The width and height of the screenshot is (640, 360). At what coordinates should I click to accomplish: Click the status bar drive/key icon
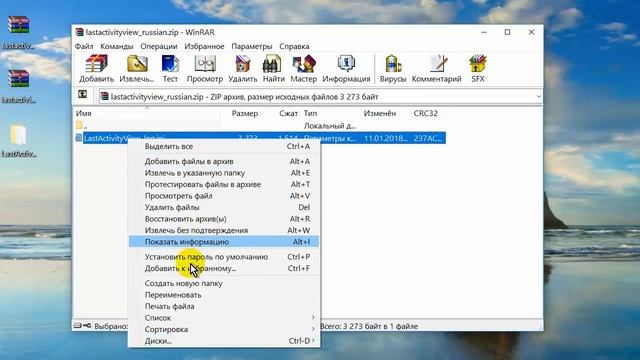coord(82,326)
